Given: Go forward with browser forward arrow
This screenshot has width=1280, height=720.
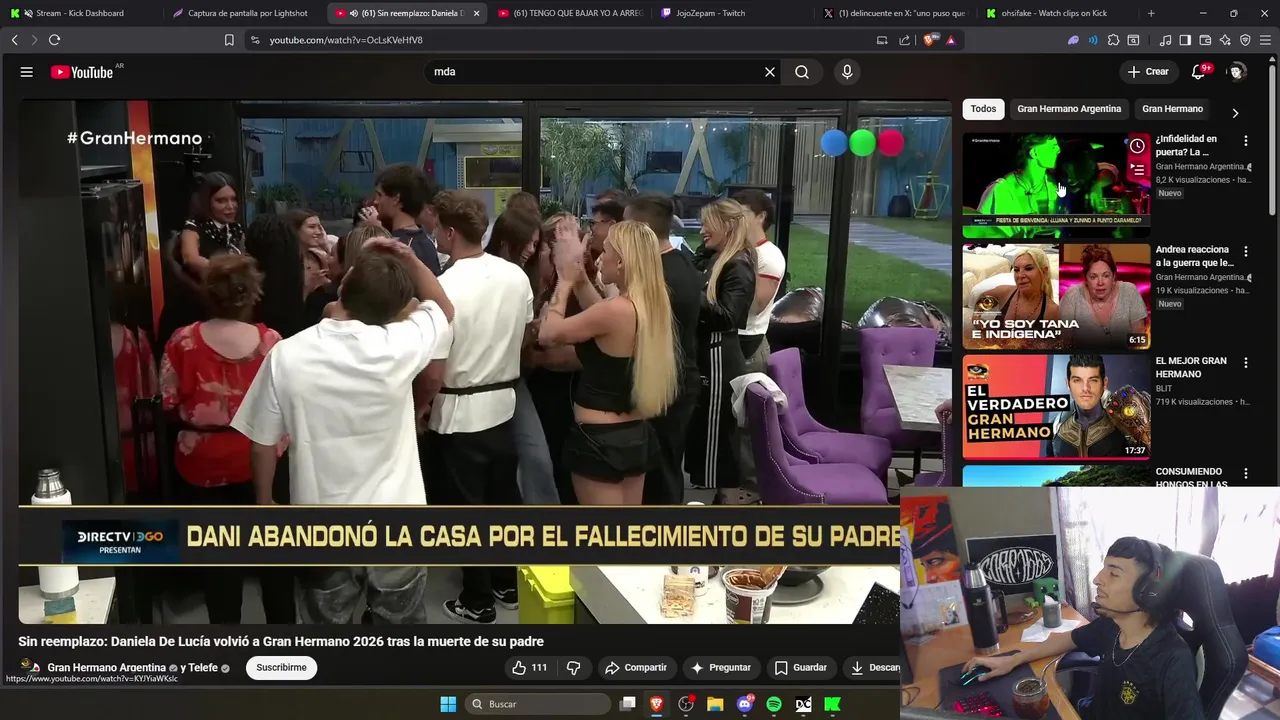Looking at the screenshot, I should (x=34, y=40).
